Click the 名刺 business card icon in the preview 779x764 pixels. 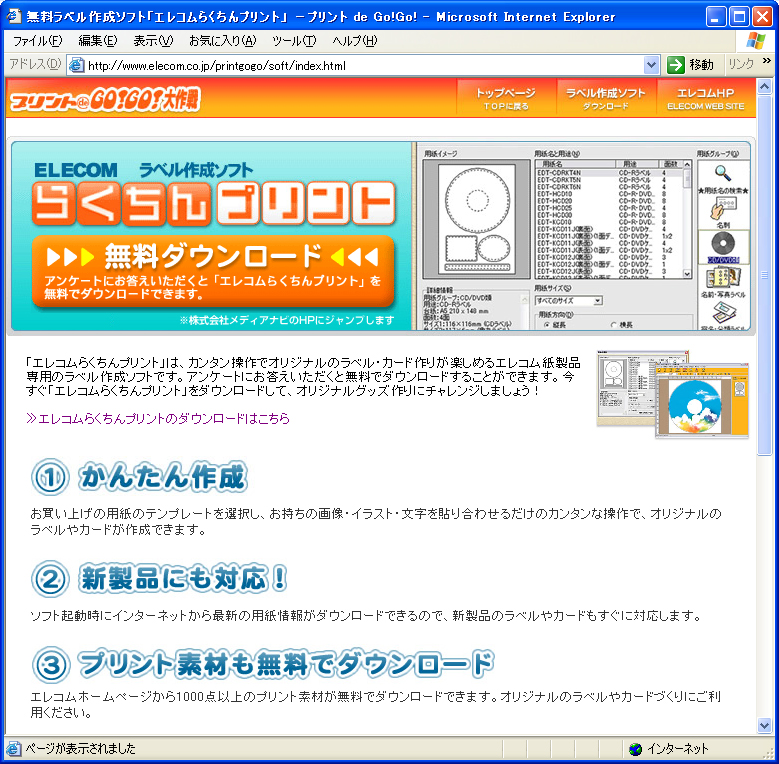coord(723,209)
